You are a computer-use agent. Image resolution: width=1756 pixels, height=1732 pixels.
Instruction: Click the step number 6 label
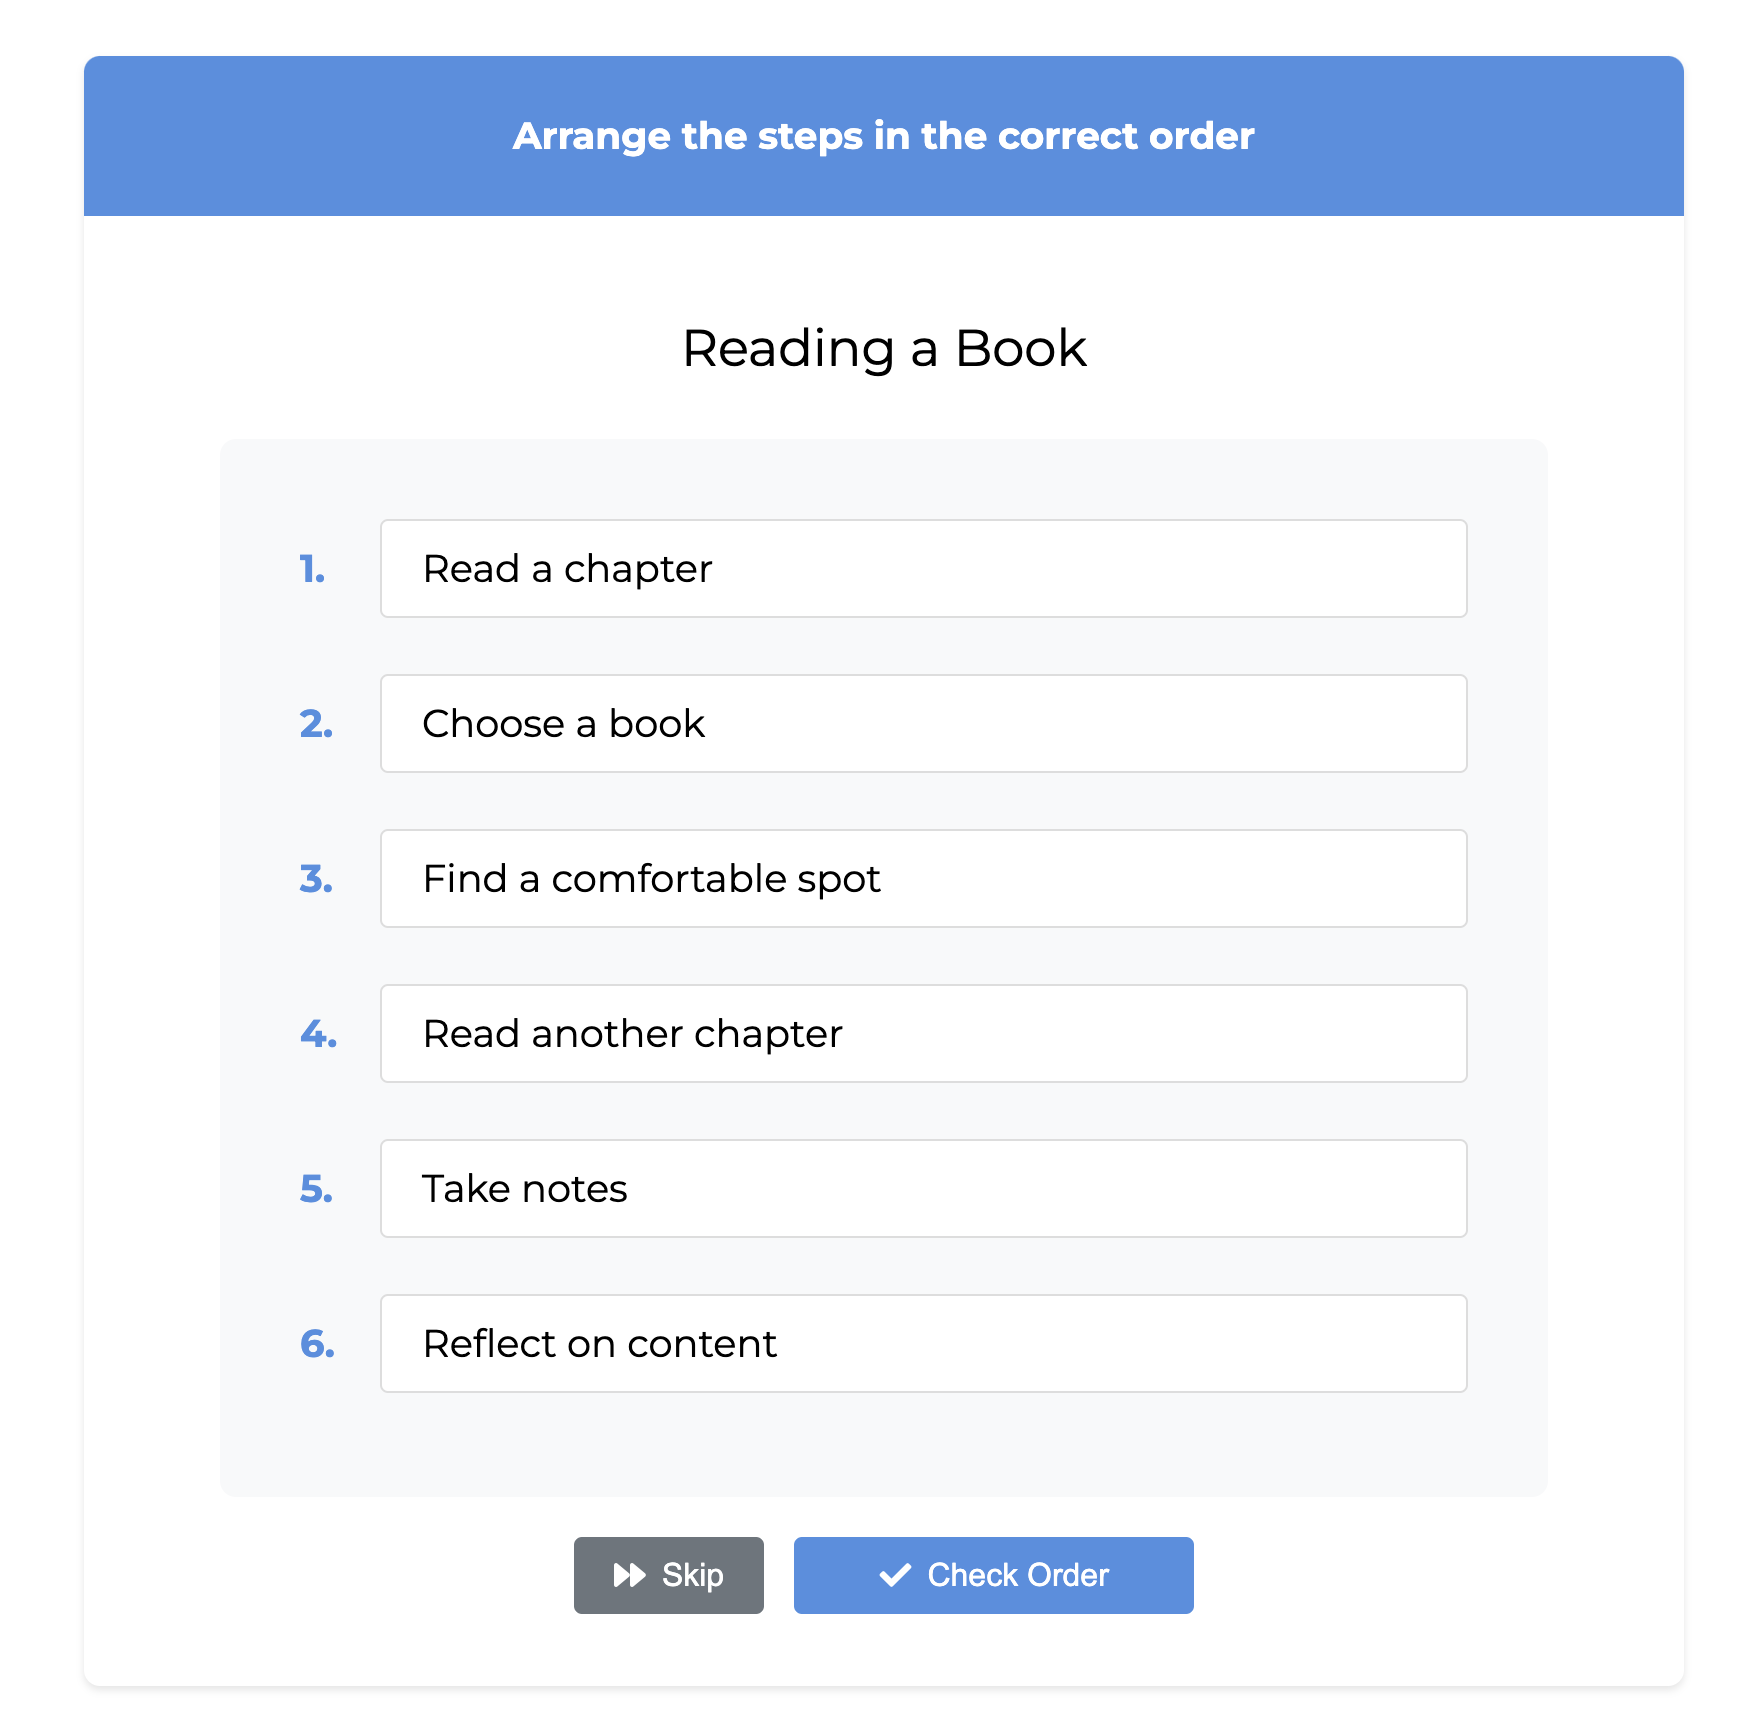click(314, 1343)
